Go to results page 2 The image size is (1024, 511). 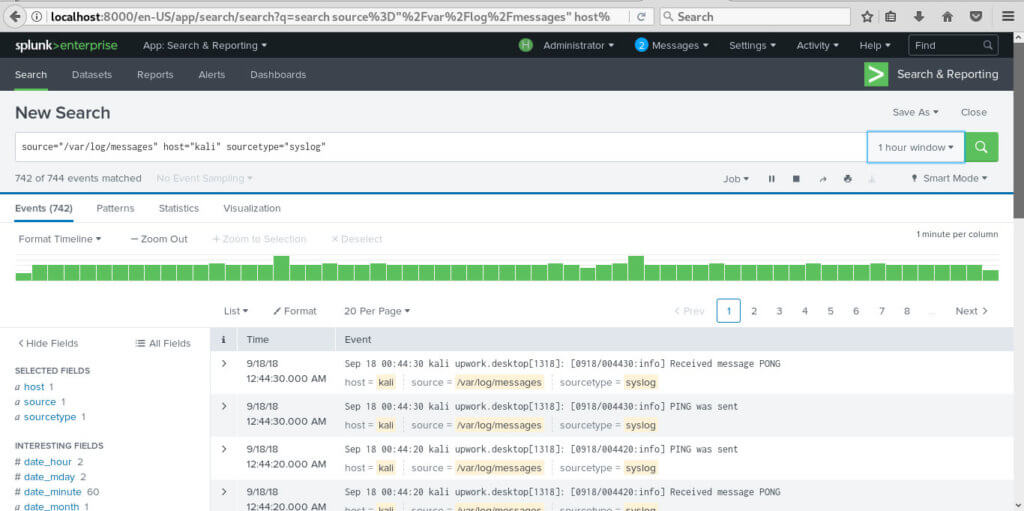pyautogui.click(x=754, y=311)
